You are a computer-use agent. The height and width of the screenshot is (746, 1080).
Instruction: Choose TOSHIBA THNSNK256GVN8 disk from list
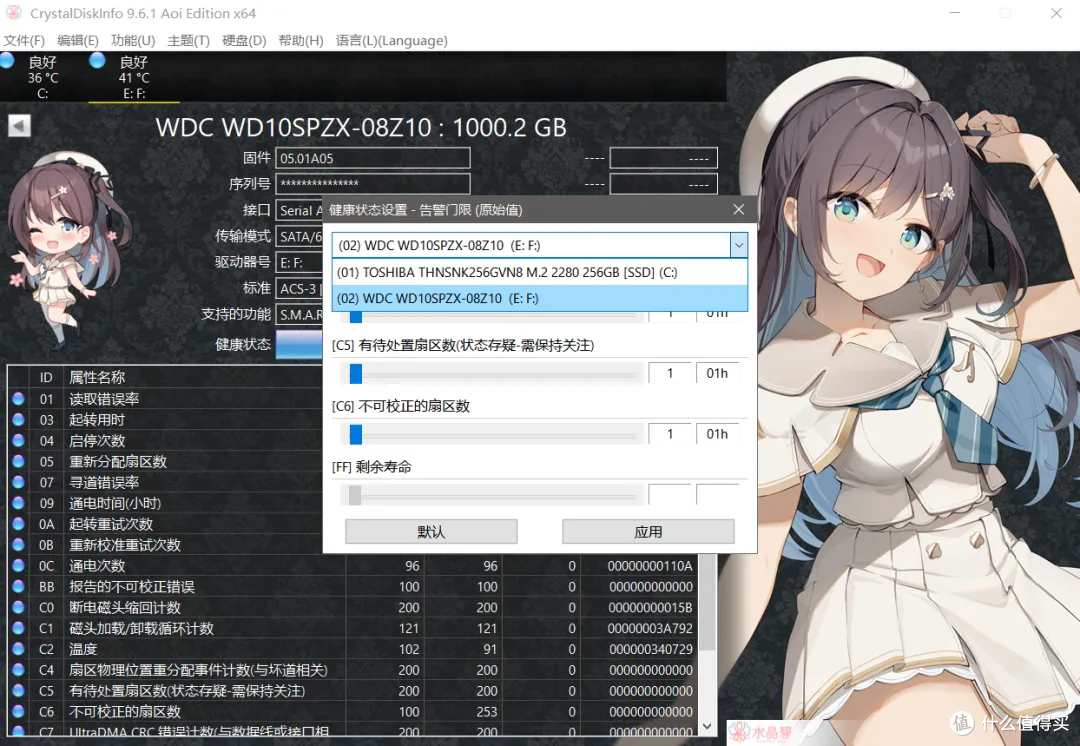click(x=539, y=272)
